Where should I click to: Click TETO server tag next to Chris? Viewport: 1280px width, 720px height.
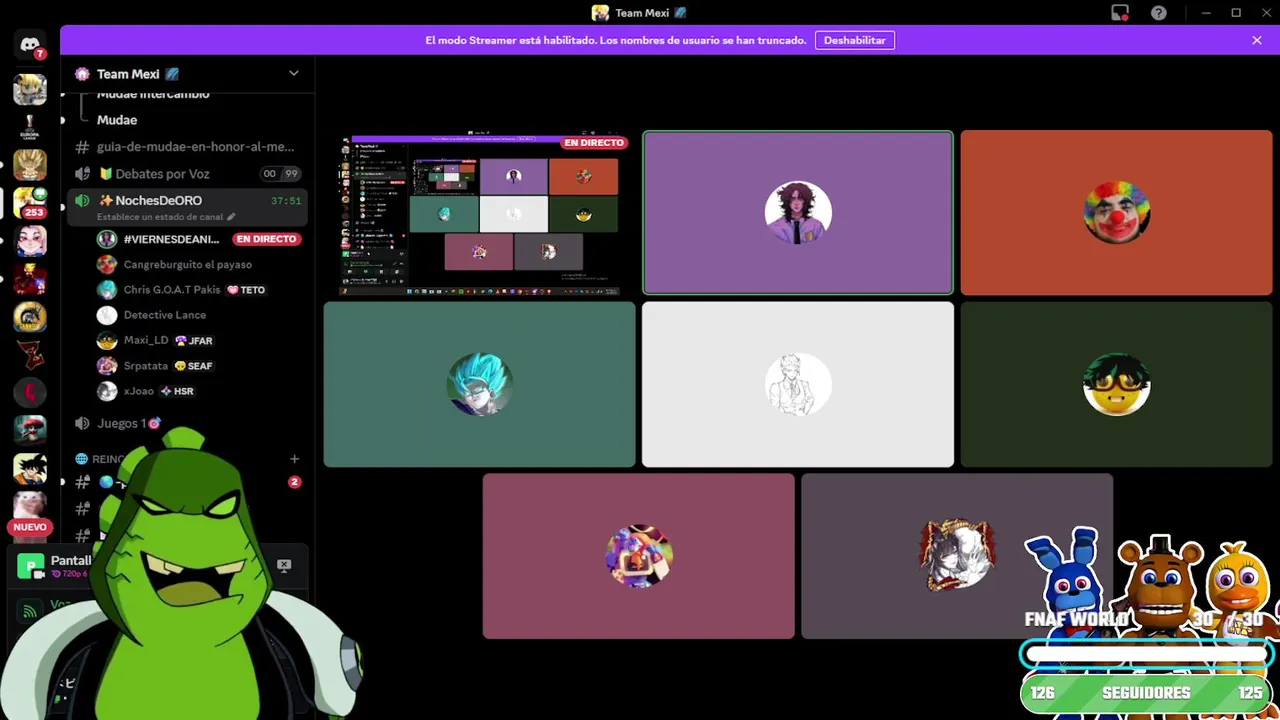246,290
